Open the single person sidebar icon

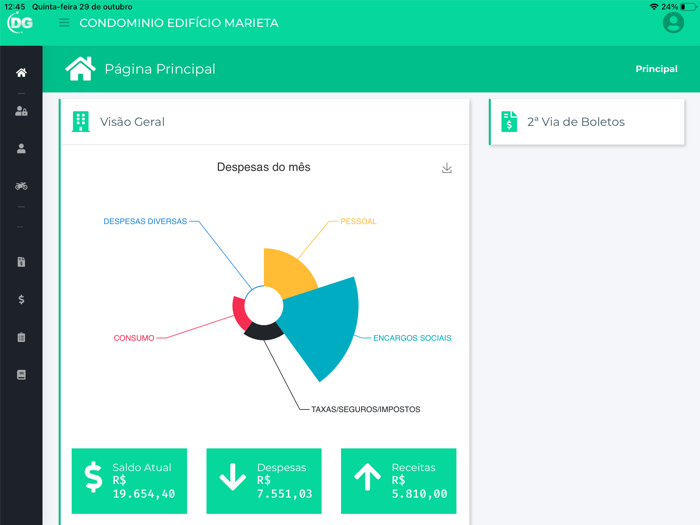(21, 148)
